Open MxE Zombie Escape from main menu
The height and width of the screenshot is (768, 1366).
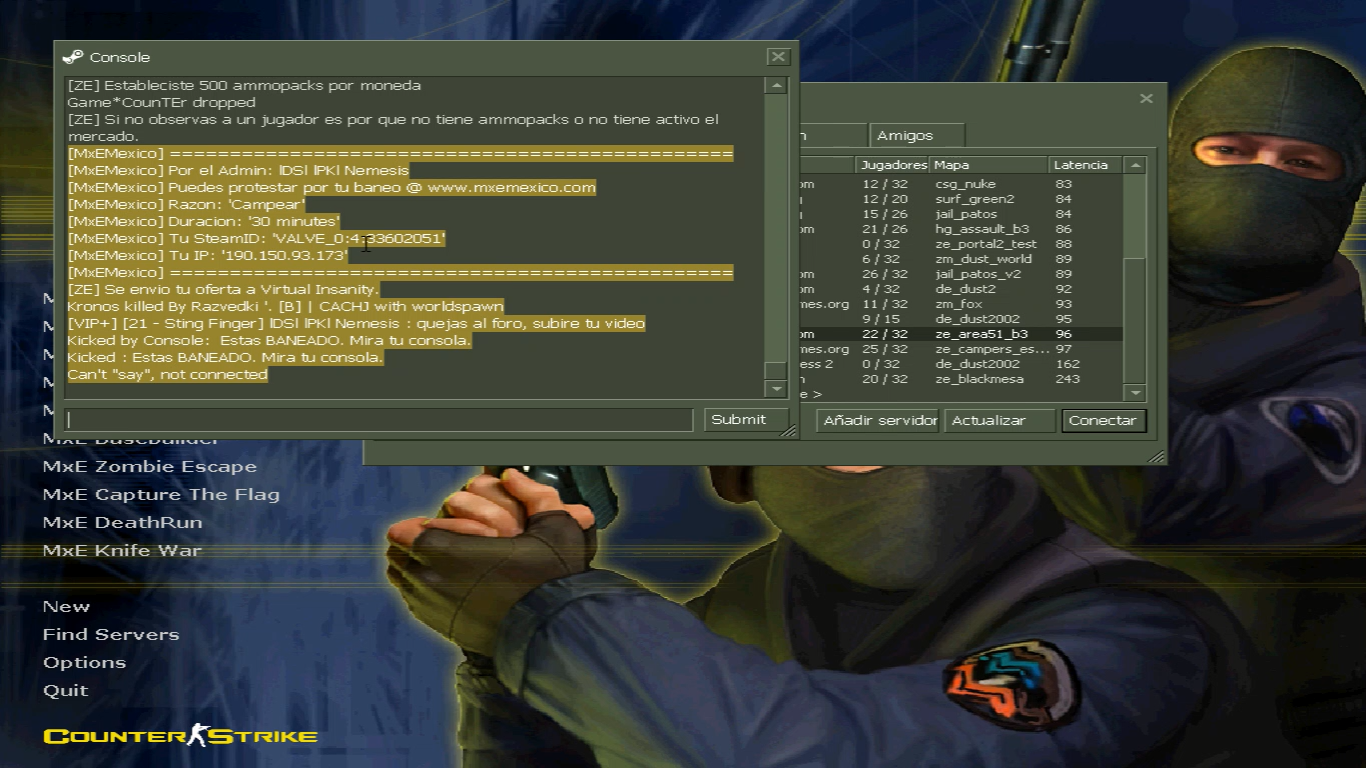click(150, 467)
